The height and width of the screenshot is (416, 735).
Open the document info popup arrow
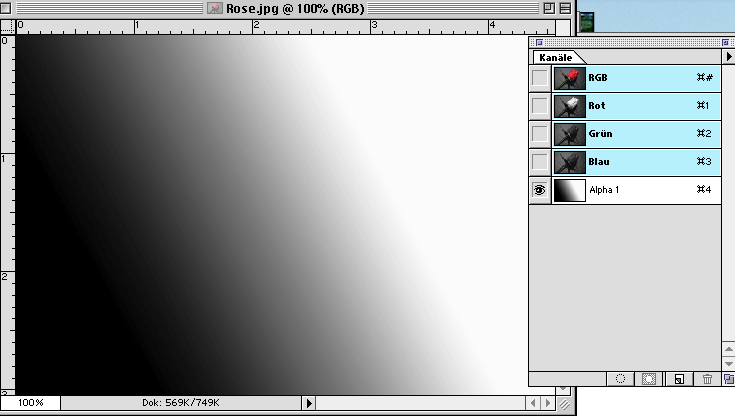(310, 404)
